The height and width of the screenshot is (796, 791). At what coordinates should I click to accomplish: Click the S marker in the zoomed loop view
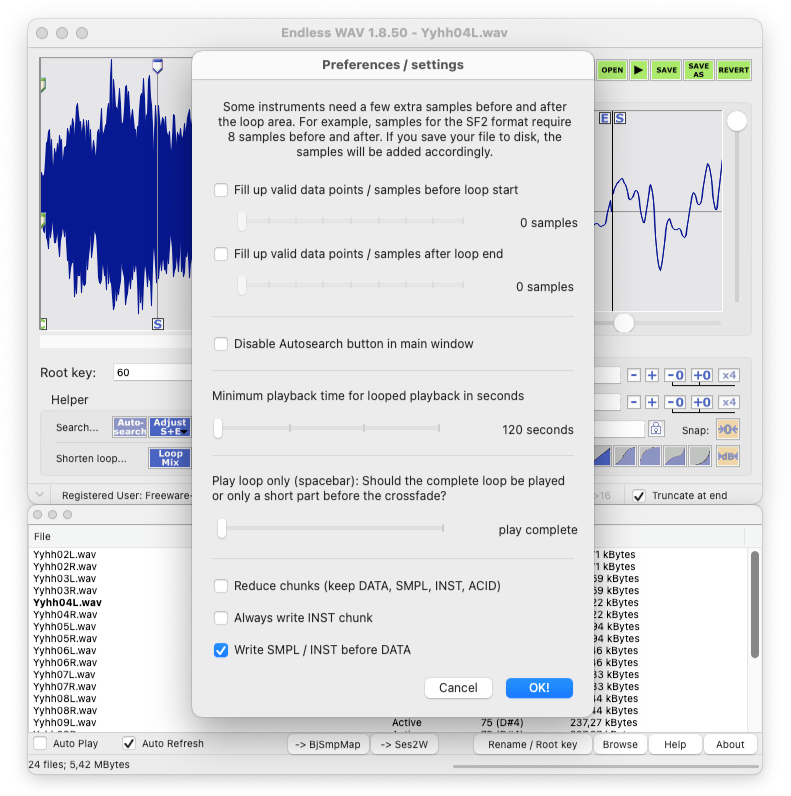coord(620,118)
